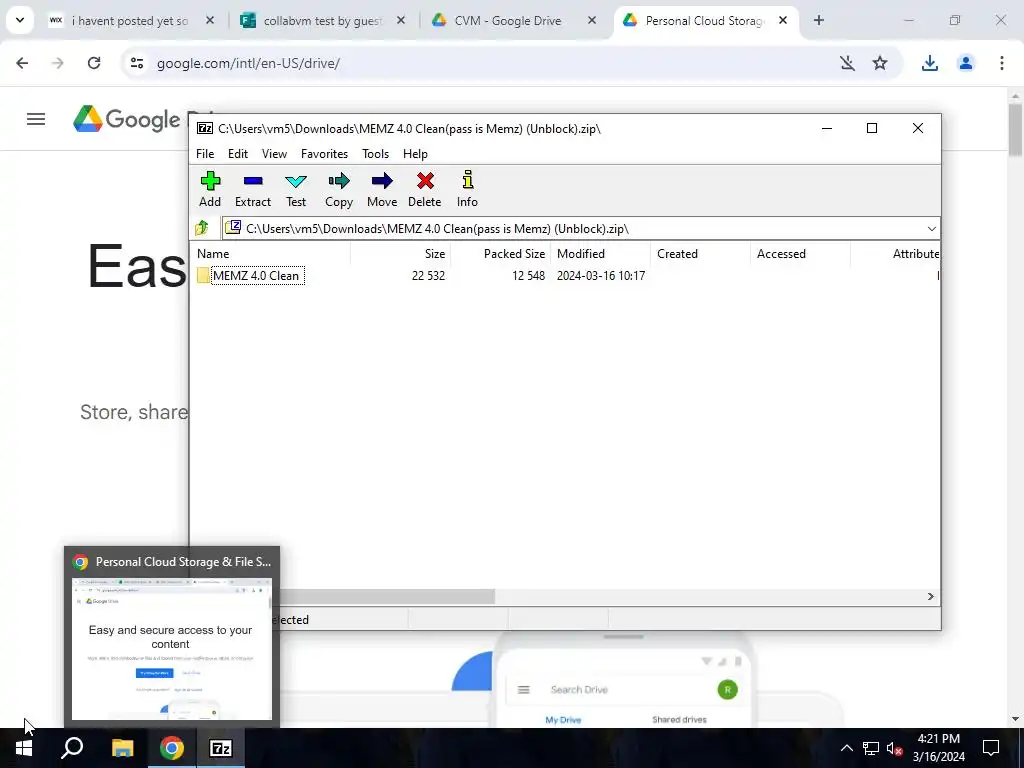Open the Help menu in 7-Zip

(415, 153)
